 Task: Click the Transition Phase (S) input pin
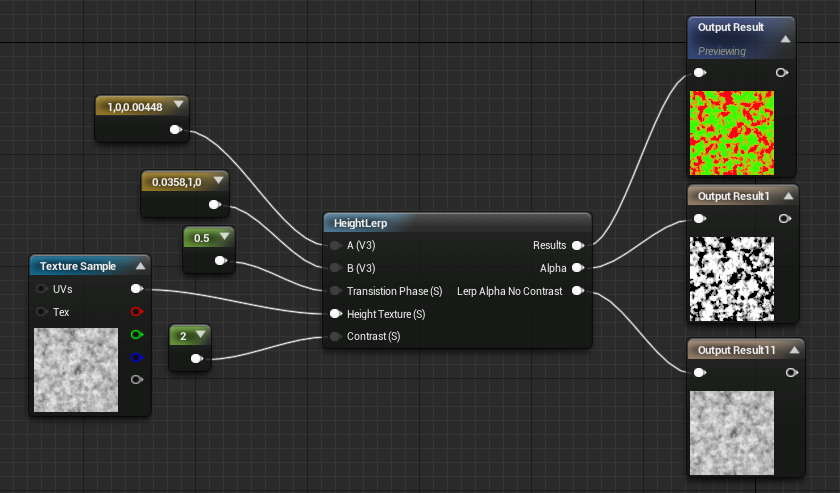tap(336, 291)
